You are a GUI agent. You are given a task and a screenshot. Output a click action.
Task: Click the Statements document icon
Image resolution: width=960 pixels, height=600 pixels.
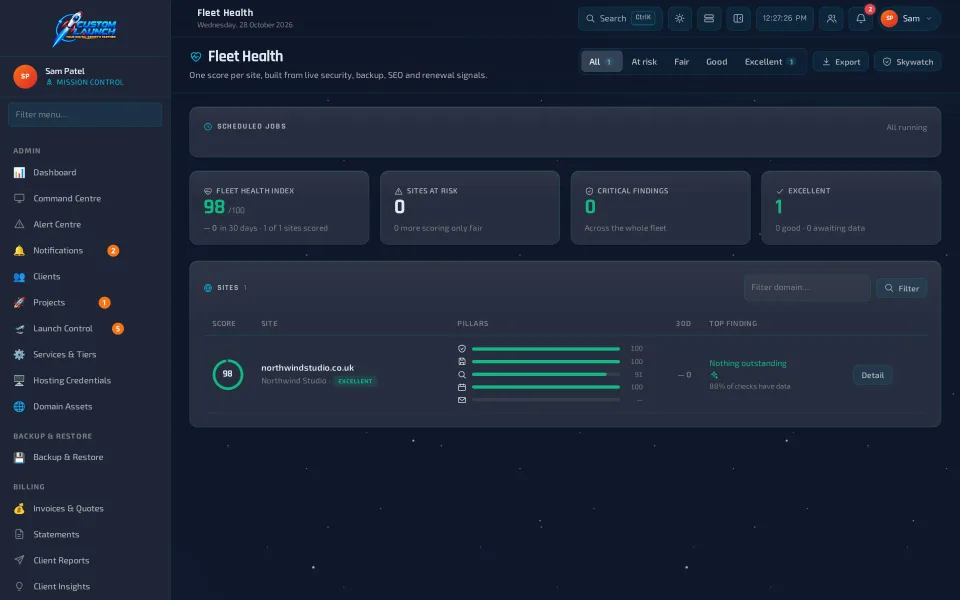tap(20, 534)
